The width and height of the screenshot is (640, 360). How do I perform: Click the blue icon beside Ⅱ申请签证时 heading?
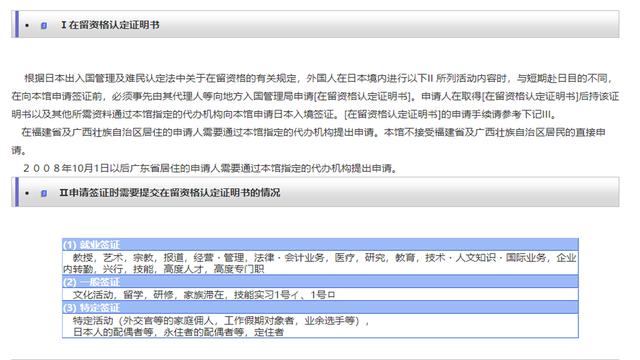tap(44, 193)
